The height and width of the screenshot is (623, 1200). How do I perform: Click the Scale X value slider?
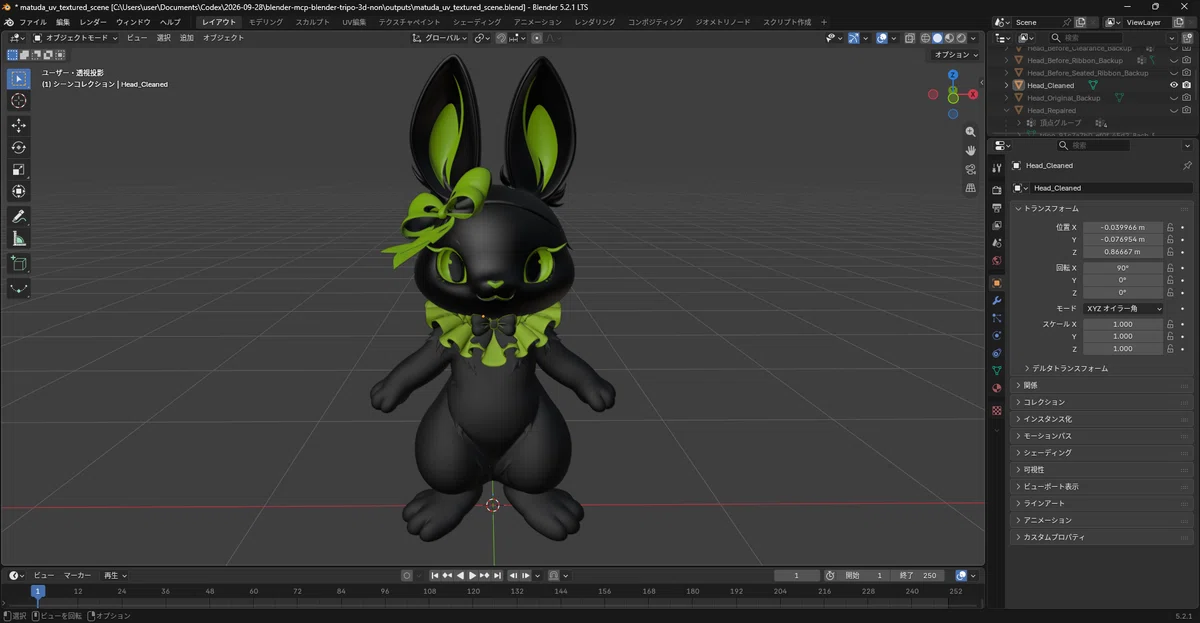pos(1123,324)
